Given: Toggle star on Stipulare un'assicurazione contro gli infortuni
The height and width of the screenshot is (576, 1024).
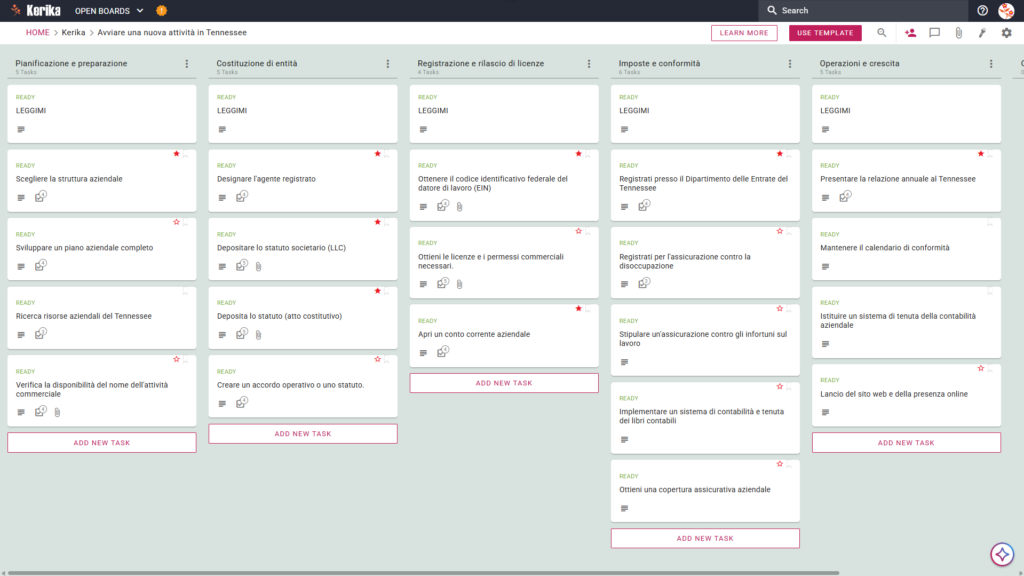Looking at the screenshot, I should (780, 309).
